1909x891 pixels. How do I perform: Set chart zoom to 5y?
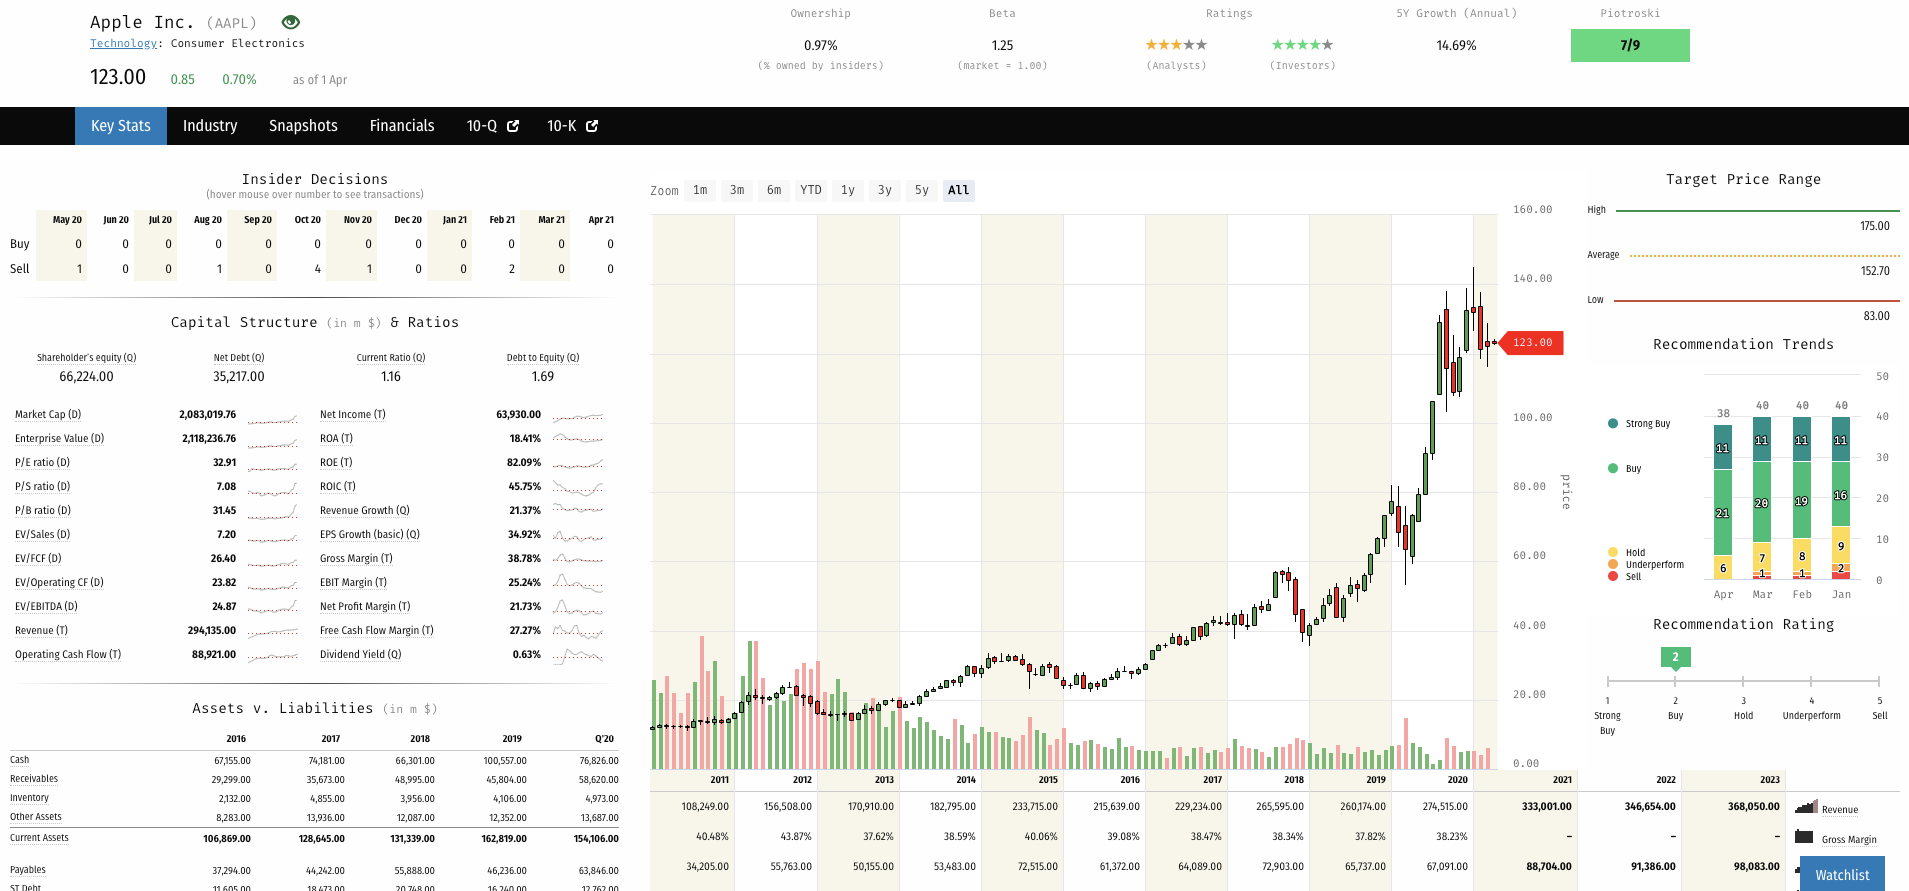pyautogui.click(x=922, y=190)
